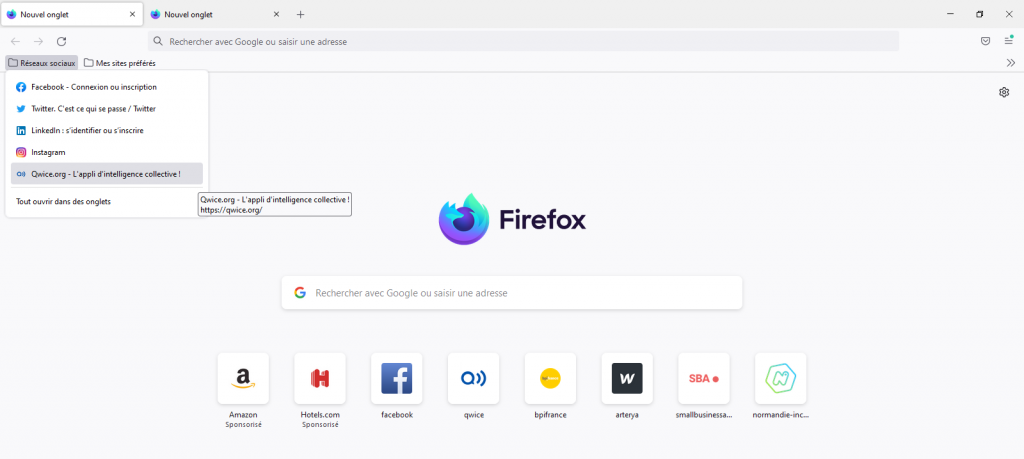Viewport: 1024px width, 459px height.
Task: Launch the qwice shortcut tile
Action: [473, 379]
